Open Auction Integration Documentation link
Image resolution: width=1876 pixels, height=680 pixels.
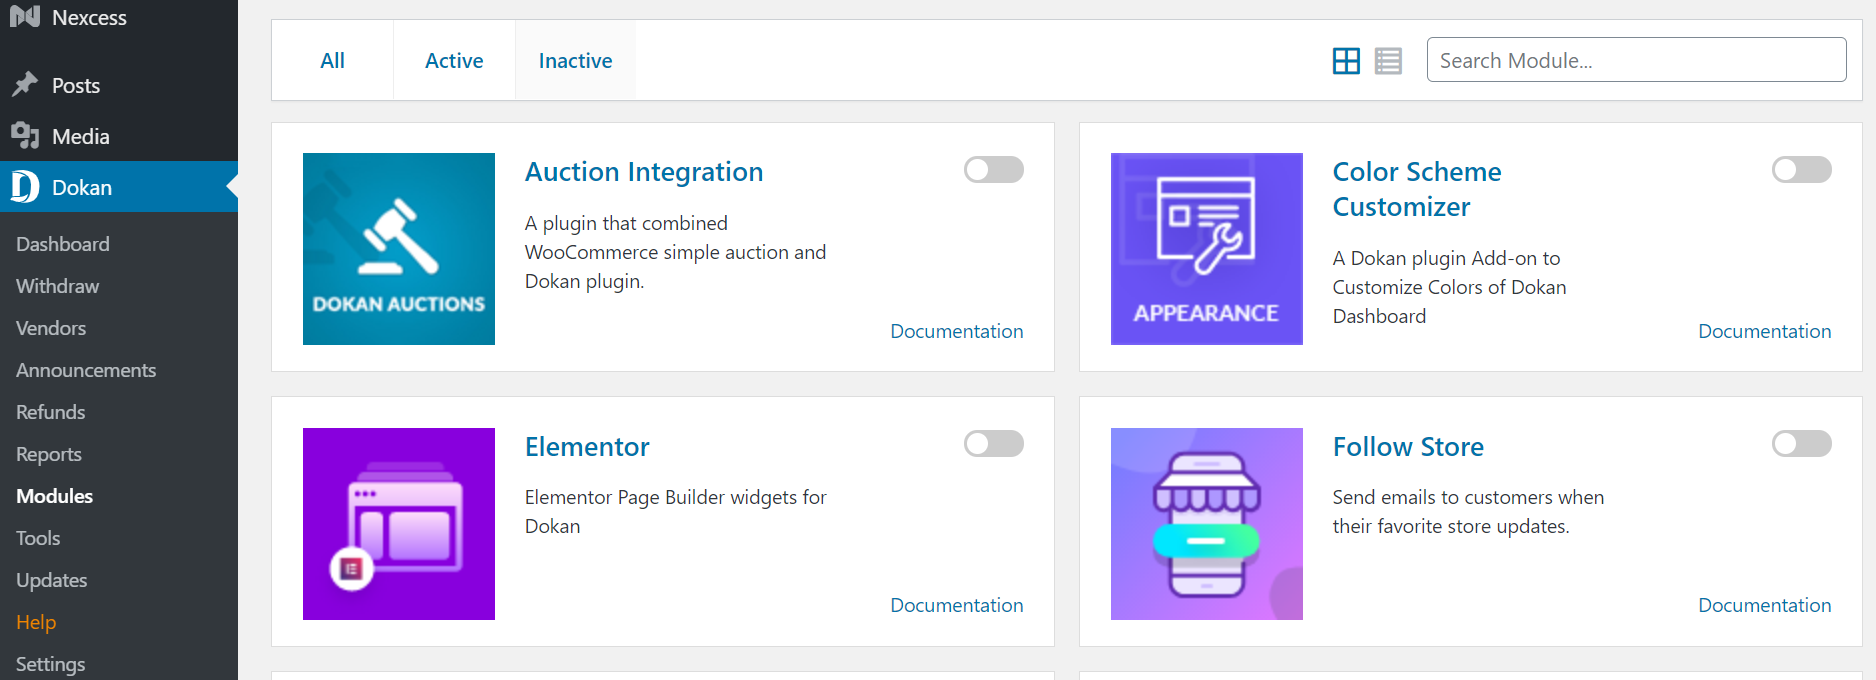click(x=956, y=331)
